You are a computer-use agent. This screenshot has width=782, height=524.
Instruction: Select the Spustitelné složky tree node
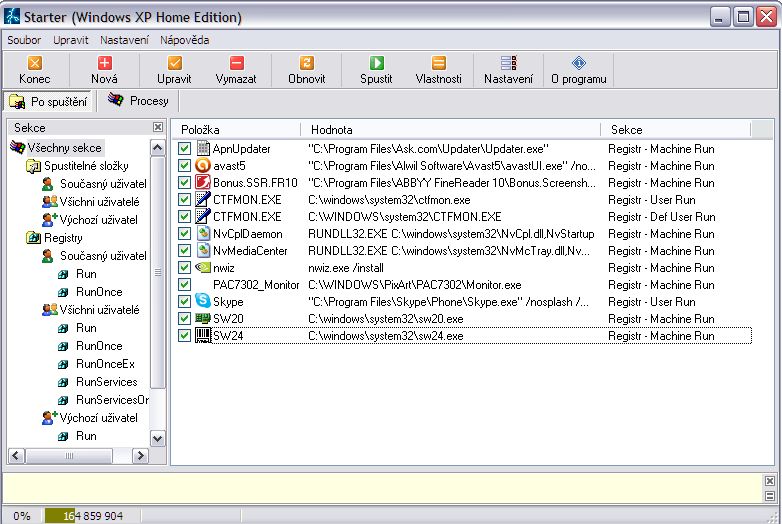click(x=86, y=166)
